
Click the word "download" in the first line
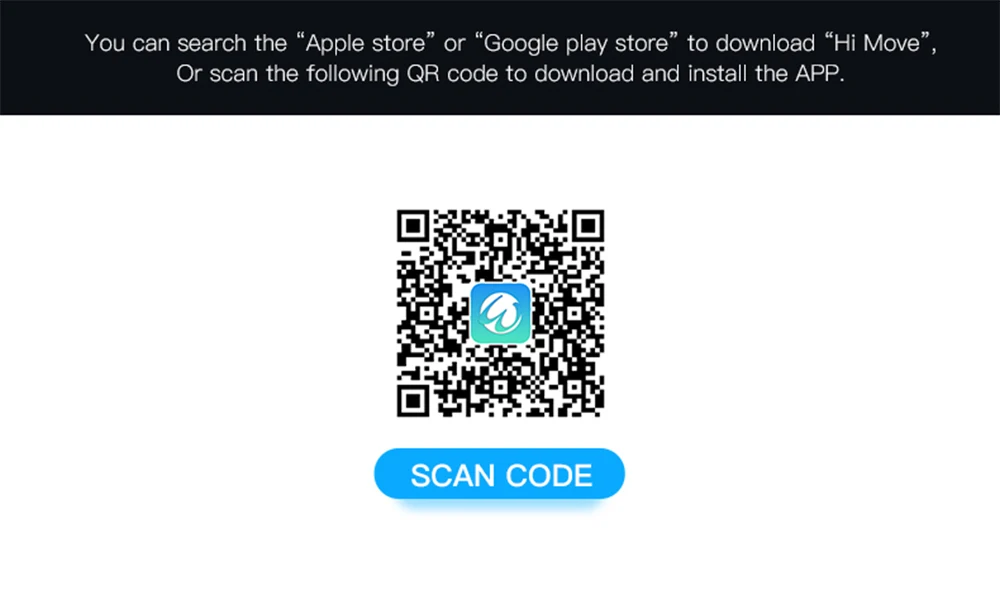click(x=765, y=43)
